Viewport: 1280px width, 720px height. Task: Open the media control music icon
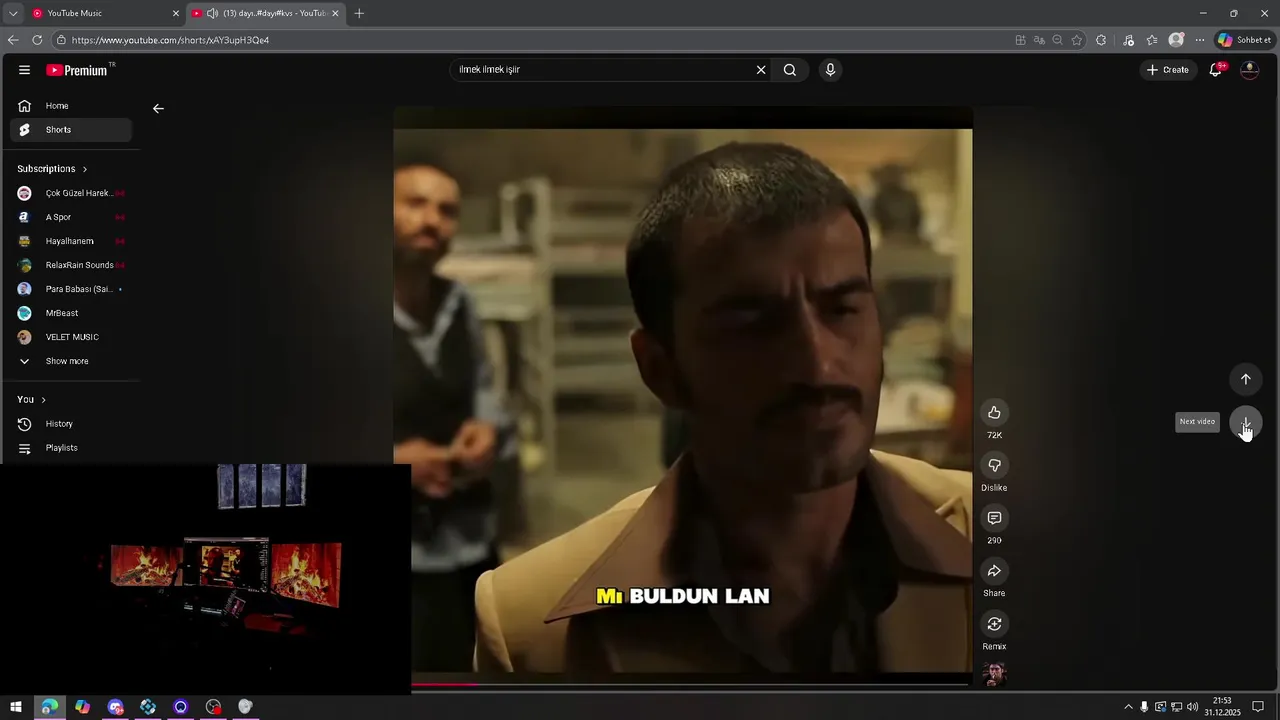point(1129,40)
